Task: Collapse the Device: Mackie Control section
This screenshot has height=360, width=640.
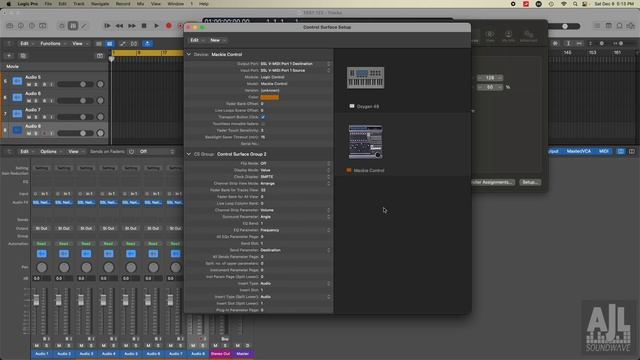Action: 189,54
